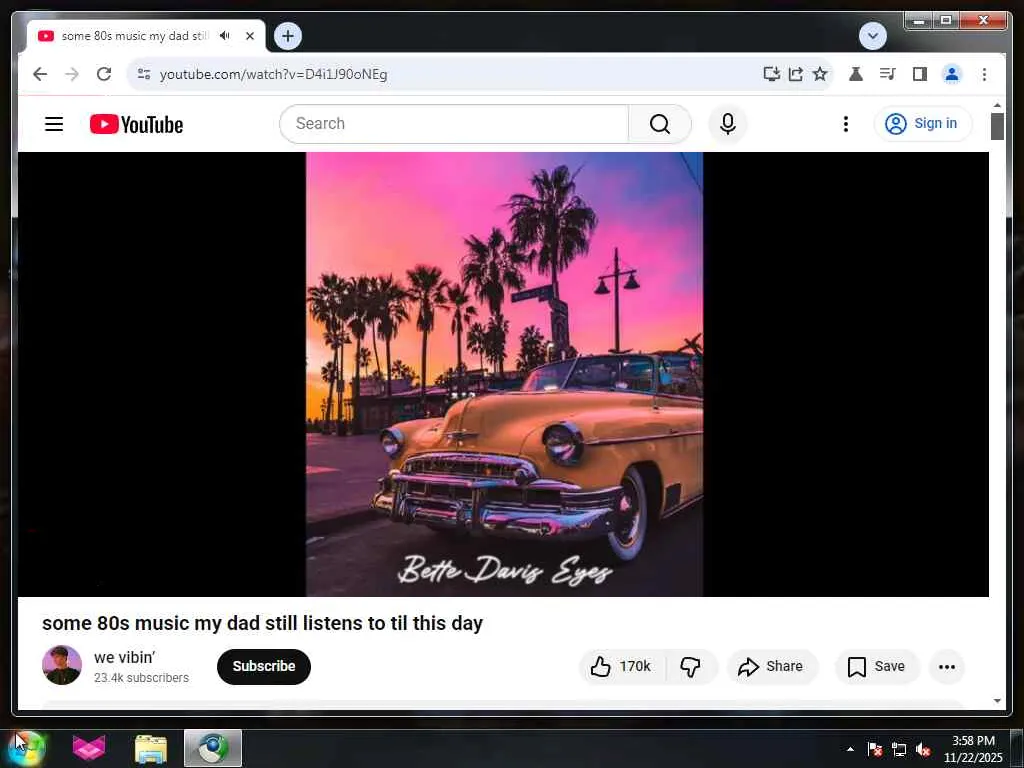This screenshot has height=768, width=1024.
Task: Subscribe to the we vibin' channel
Action: (x=264, y=666)
